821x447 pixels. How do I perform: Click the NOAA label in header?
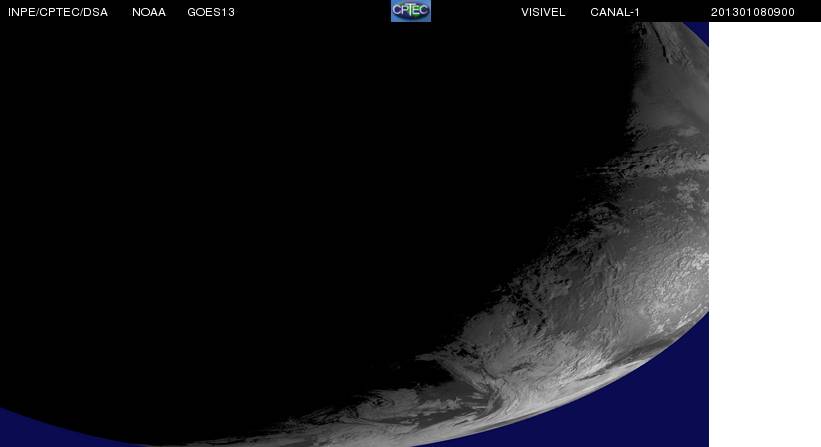pos(149,13)
